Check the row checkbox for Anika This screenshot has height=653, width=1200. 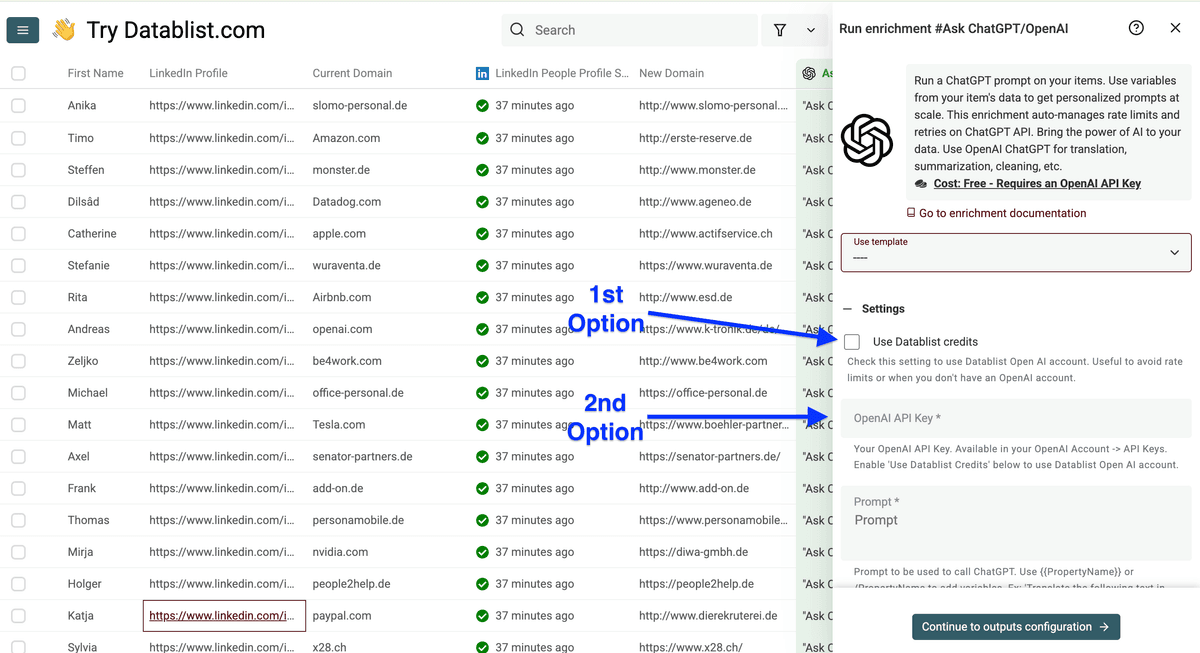(18, 105)
